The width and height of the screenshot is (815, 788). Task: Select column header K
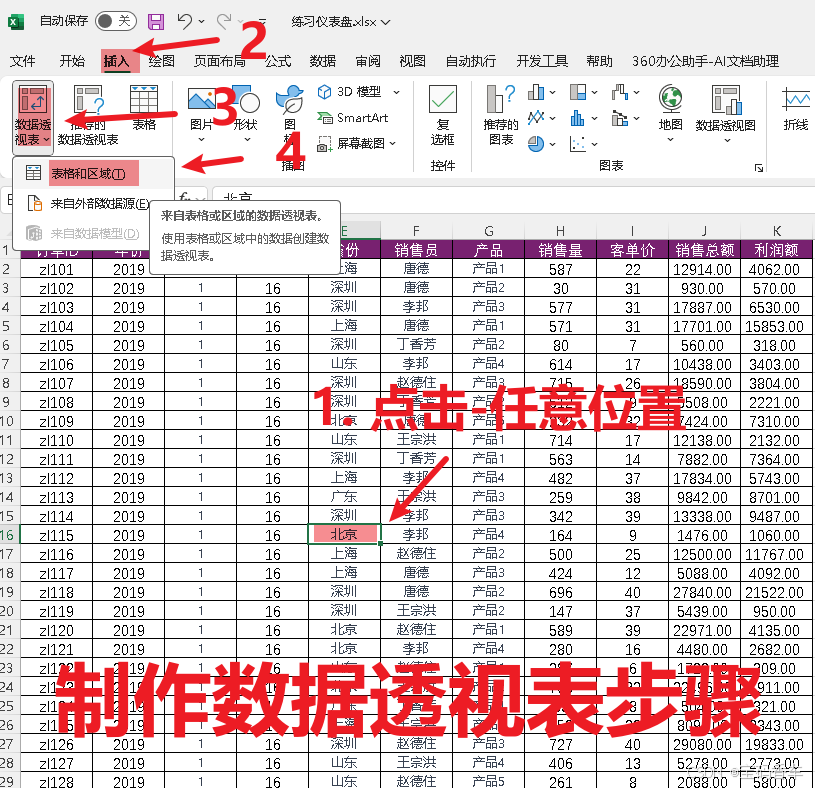click(x=777, y=231)
